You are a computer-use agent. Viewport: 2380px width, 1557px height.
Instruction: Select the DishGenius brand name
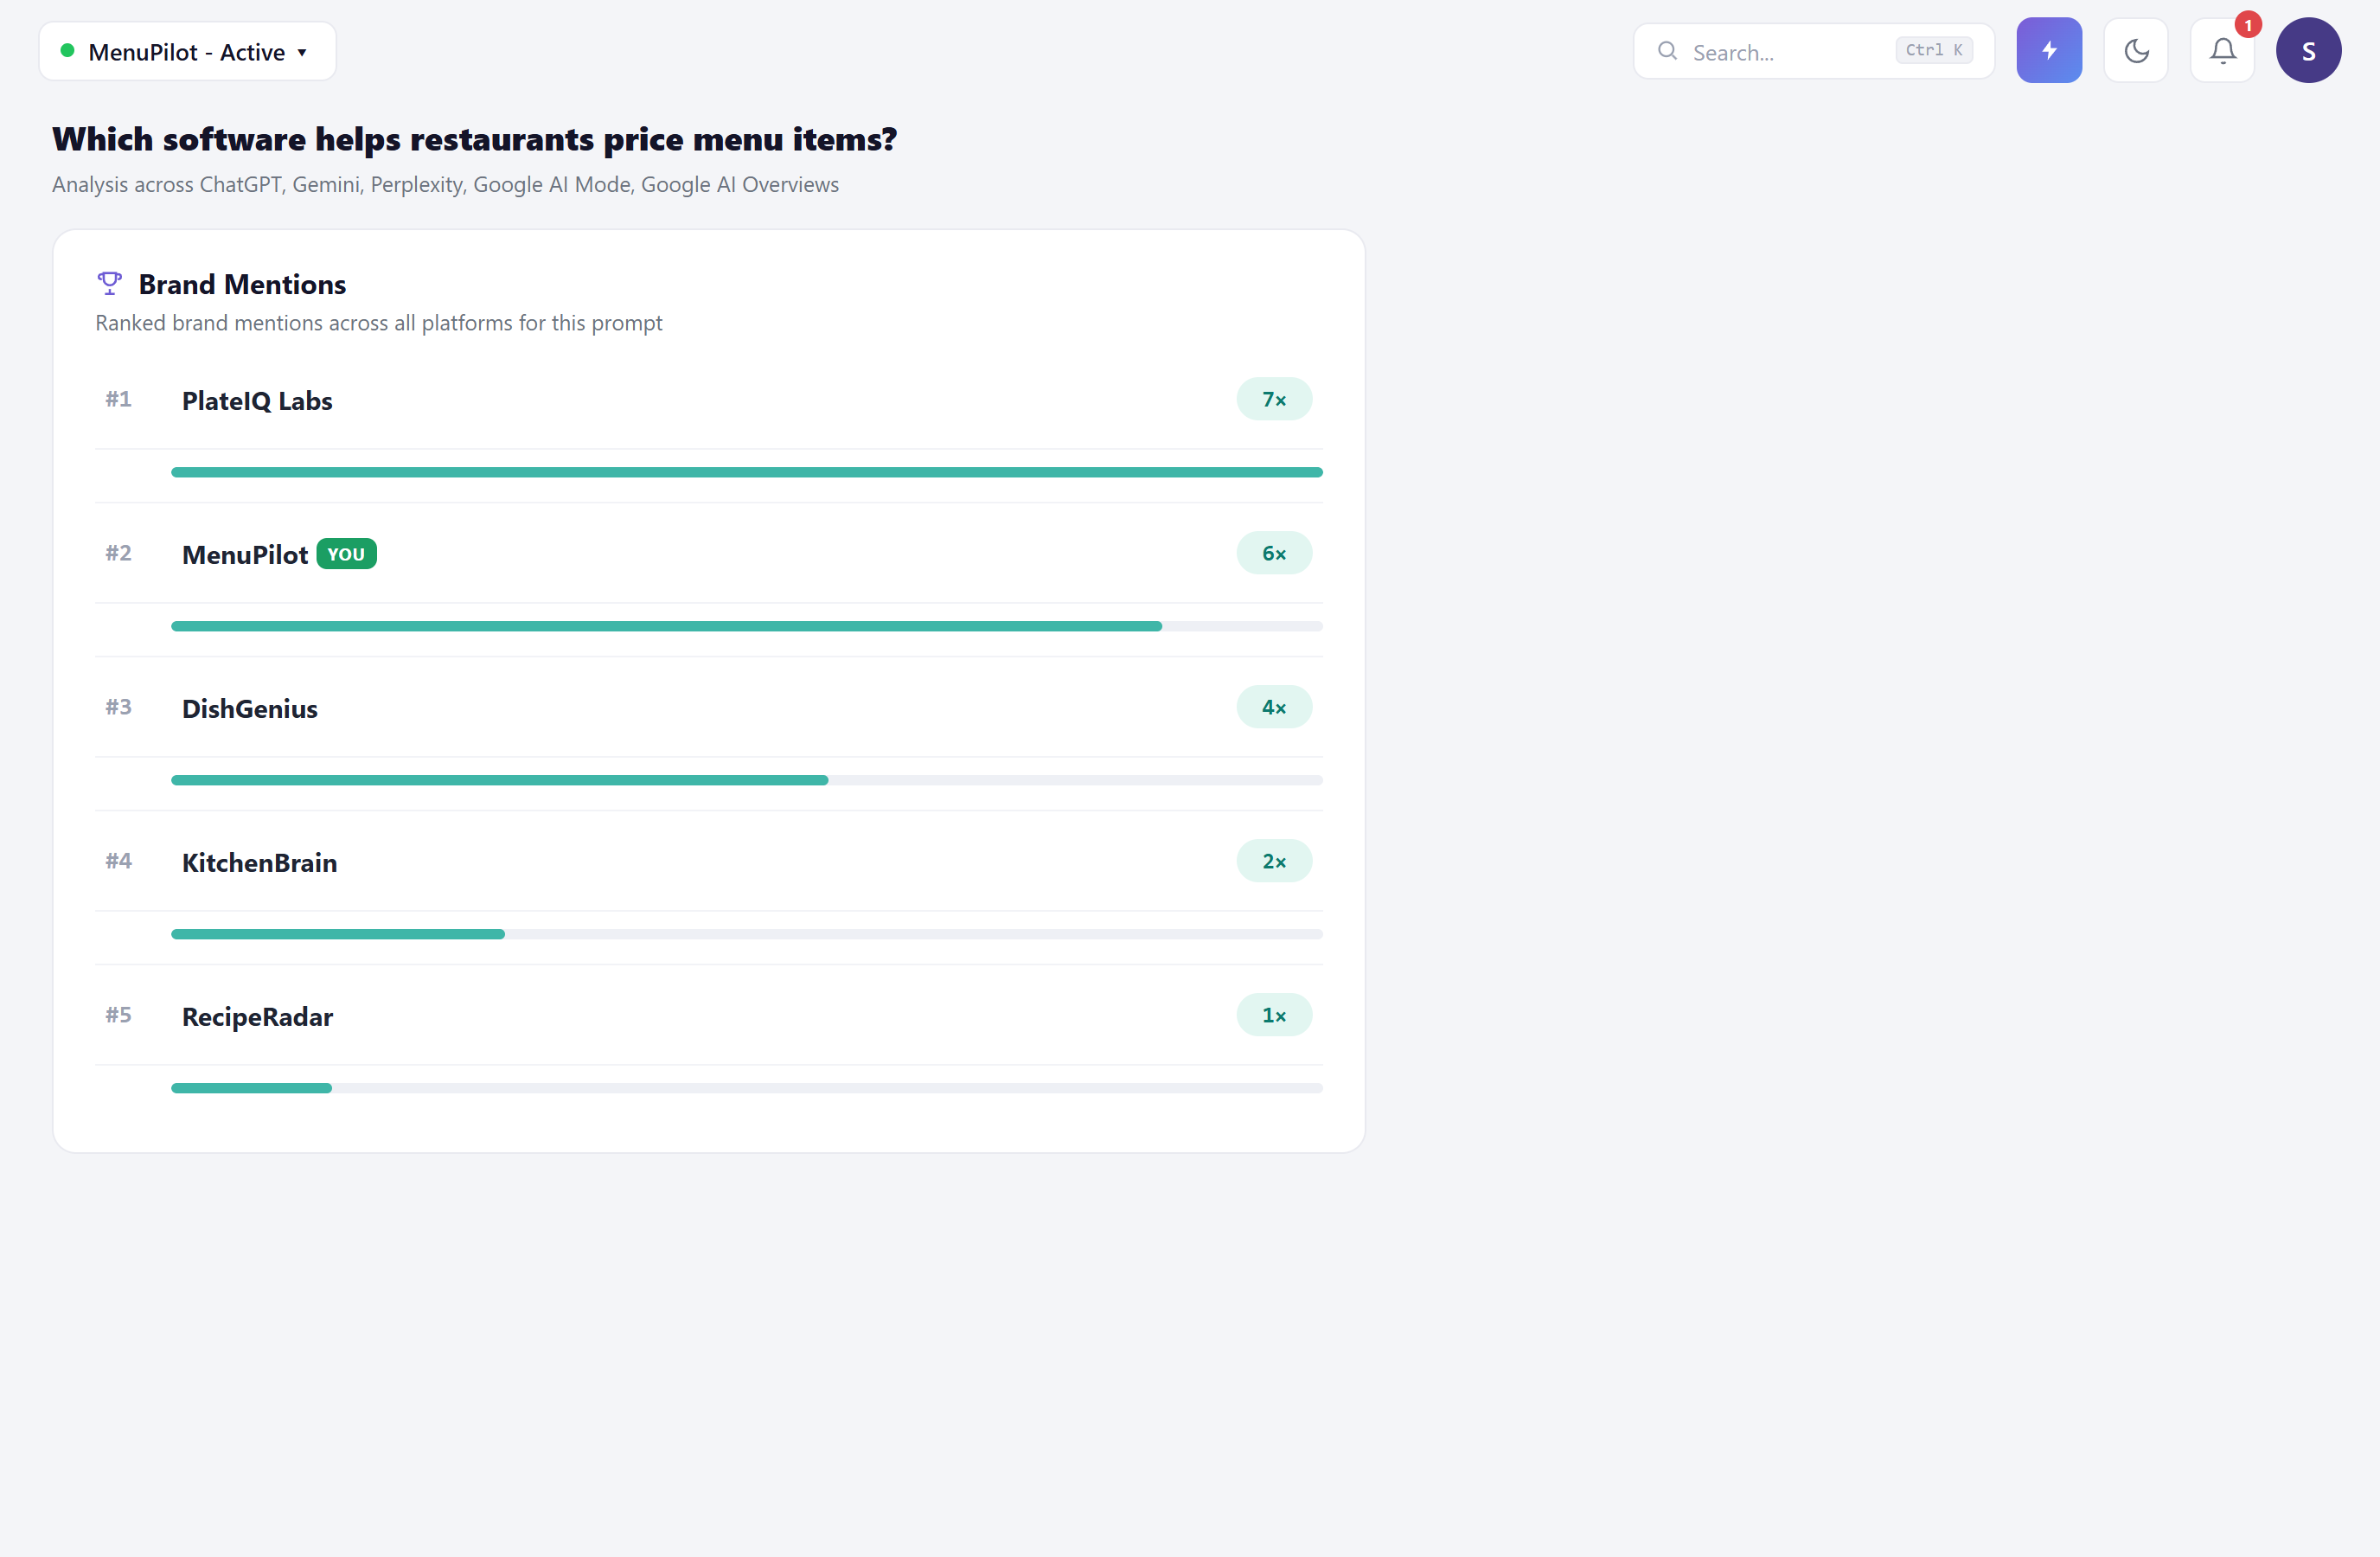coord(250,708)
